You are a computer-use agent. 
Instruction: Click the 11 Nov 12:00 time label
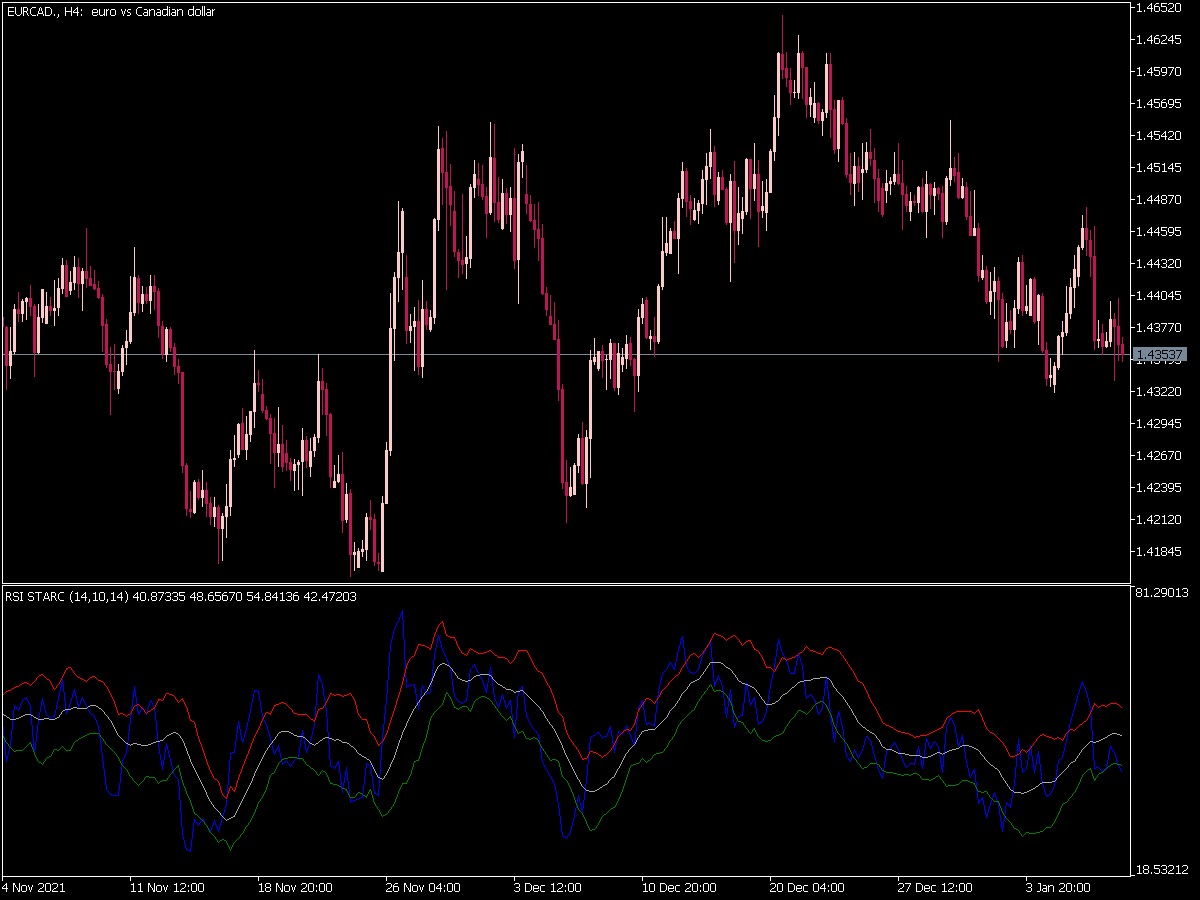(x=167, y=888)
